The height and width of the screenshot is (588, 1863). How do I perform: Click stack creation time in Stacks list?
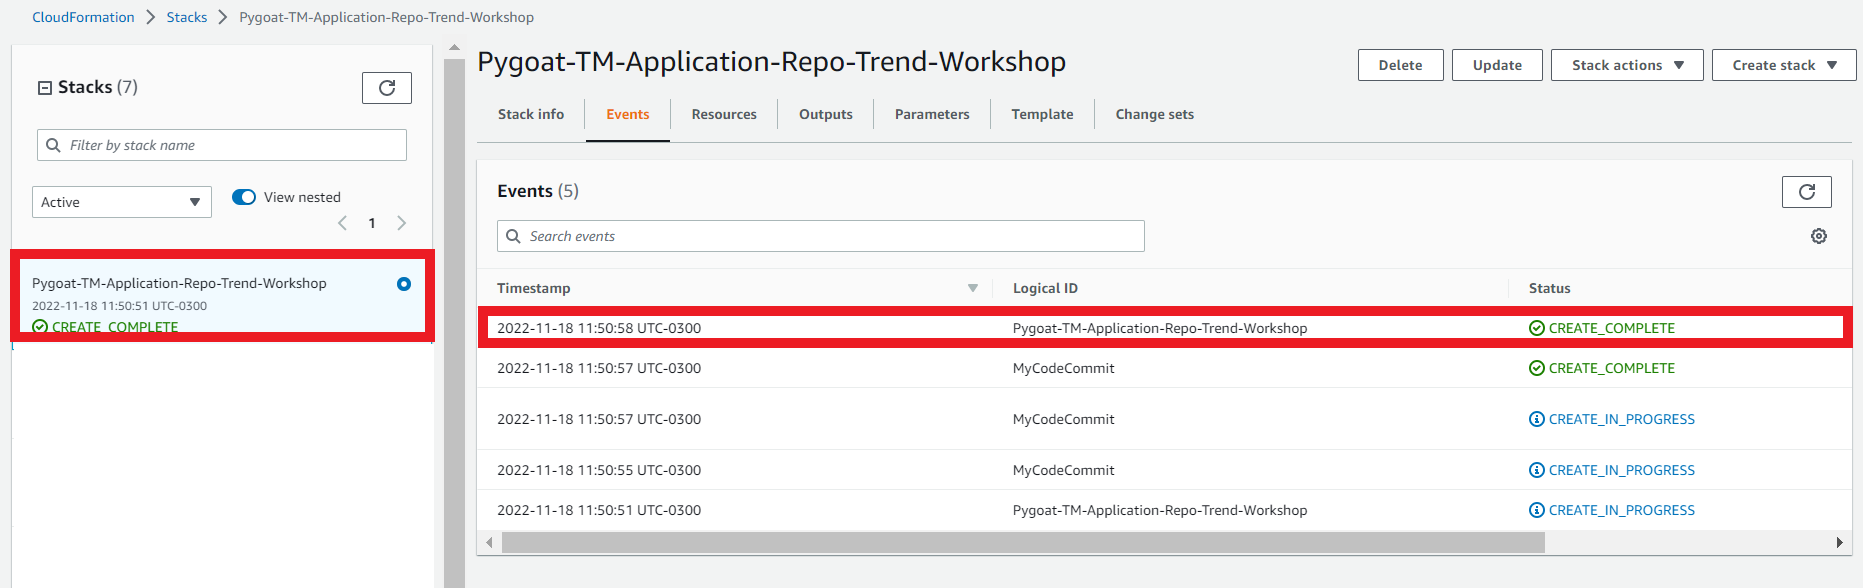click(x=120, y=306)
